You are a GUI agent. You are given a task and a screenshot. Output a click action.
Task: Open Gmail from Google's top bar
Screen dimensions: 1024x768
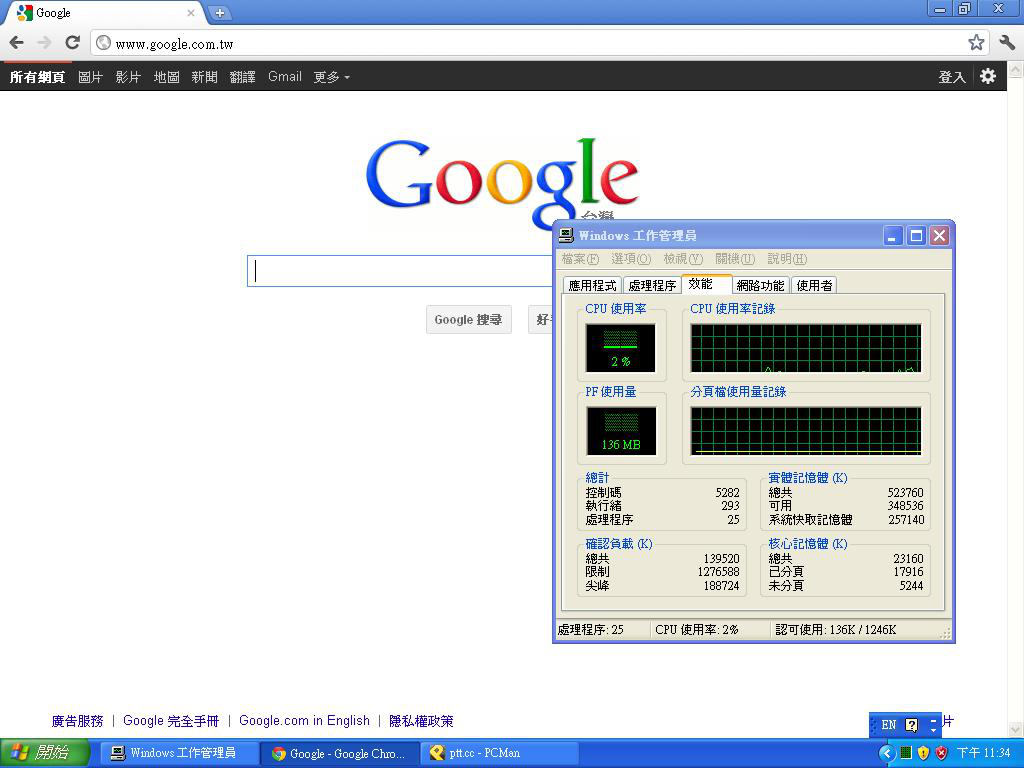(285, 76)
